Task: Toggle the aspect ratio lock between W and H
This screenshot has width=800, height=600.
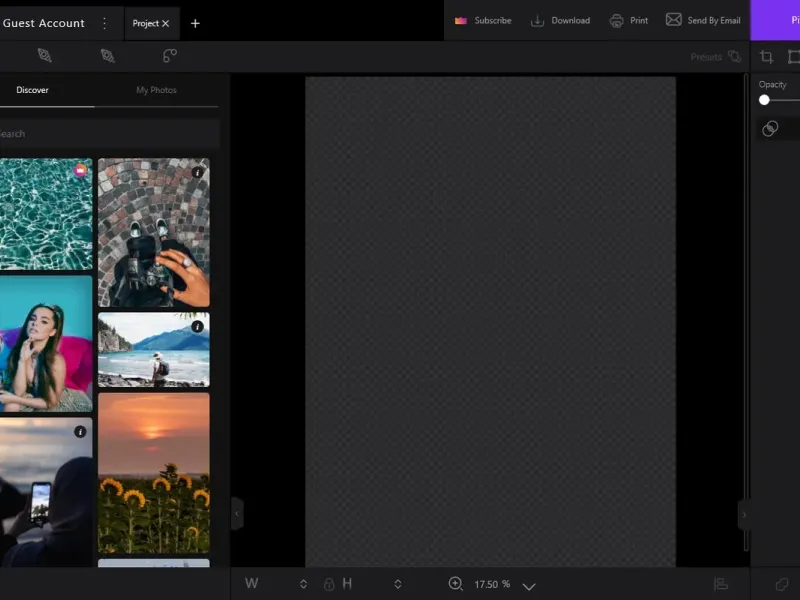Action: (329, 584)
